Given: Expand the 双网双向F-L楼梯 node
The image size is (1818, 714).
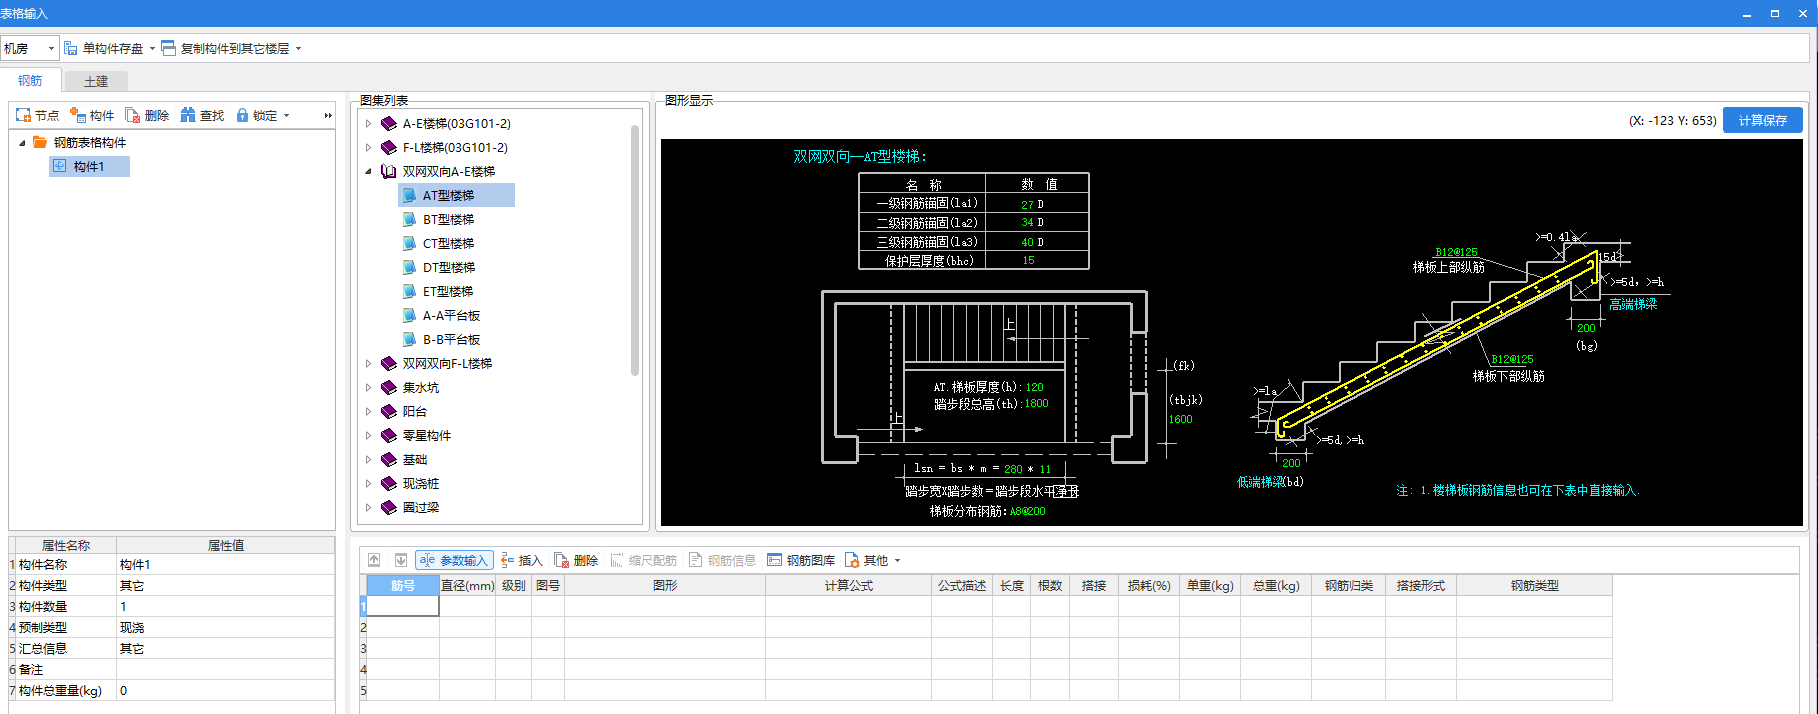Looking at the screenshot, I should click(368, 364).
